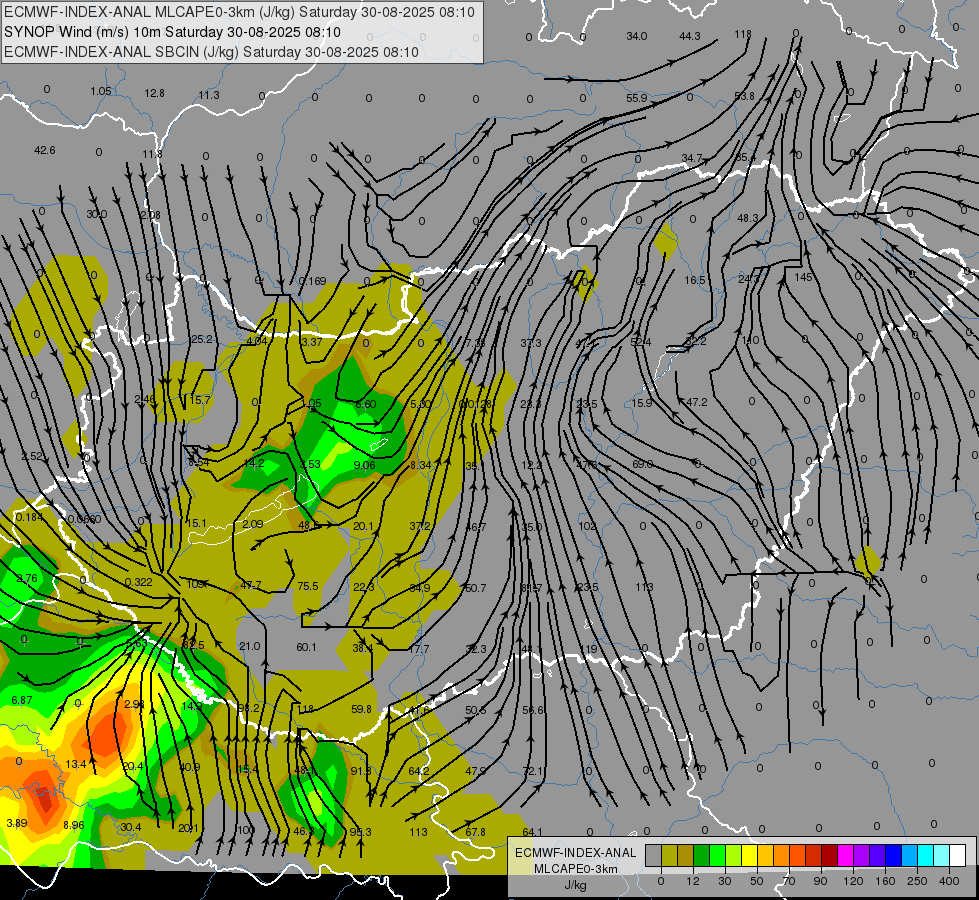Click the data value 47.2
The width and height of the screenshot is (979, 900).
[x=697, y=402]
